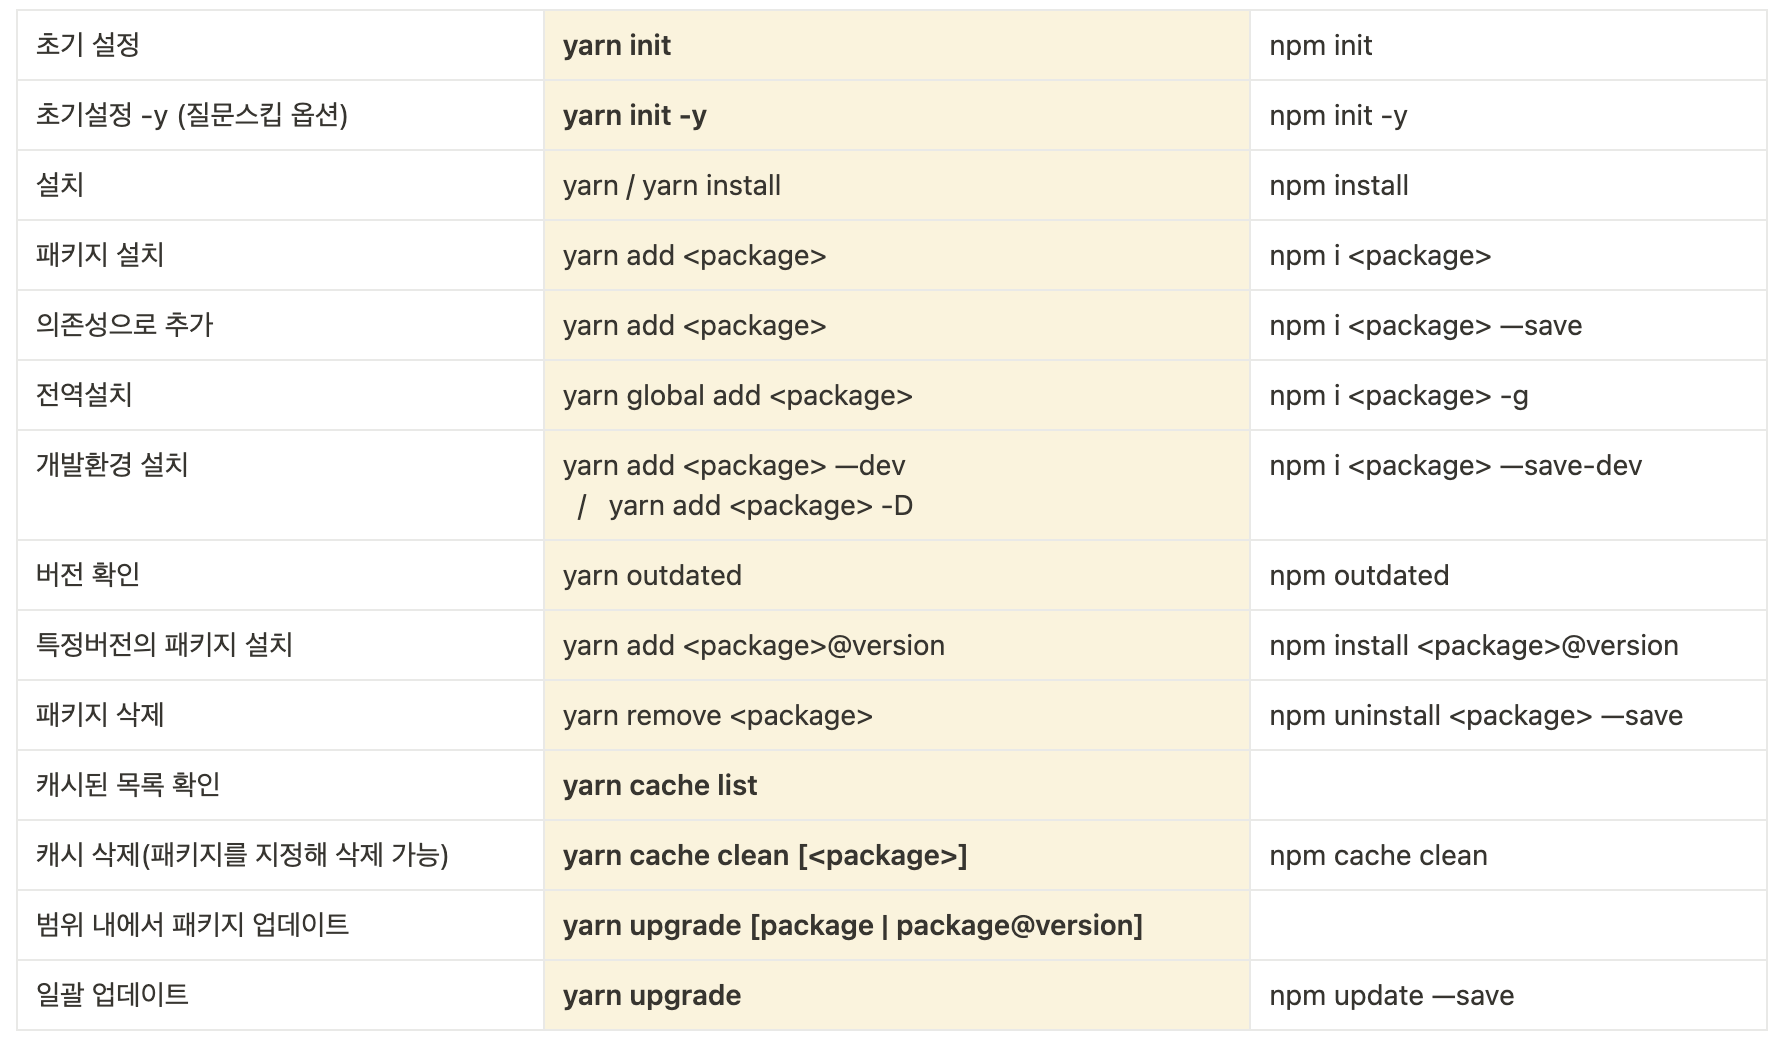Click the "yarn add <package>@version" cell
This screenshot has width=1784, height=1042.
coord(753,646)
